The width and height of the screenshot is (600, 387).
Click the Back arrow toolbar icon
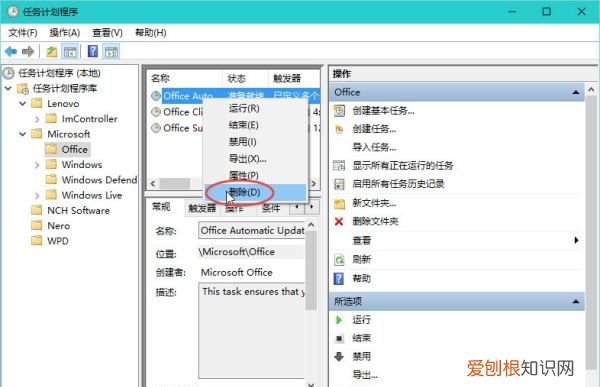[11, 51]
